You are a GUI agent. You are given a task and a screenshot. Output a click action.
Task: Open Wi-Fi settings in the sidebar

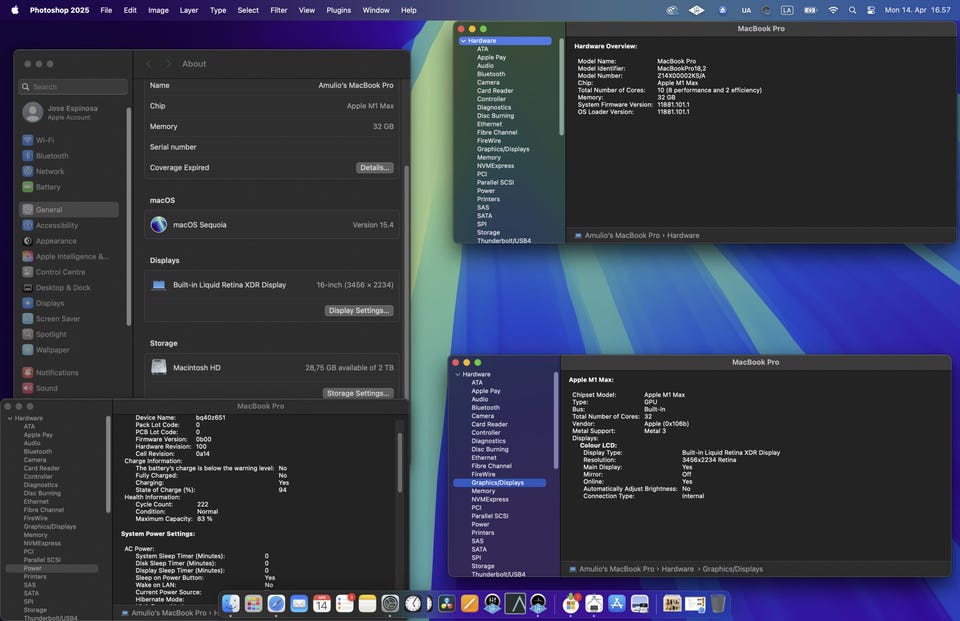point(45,140)
